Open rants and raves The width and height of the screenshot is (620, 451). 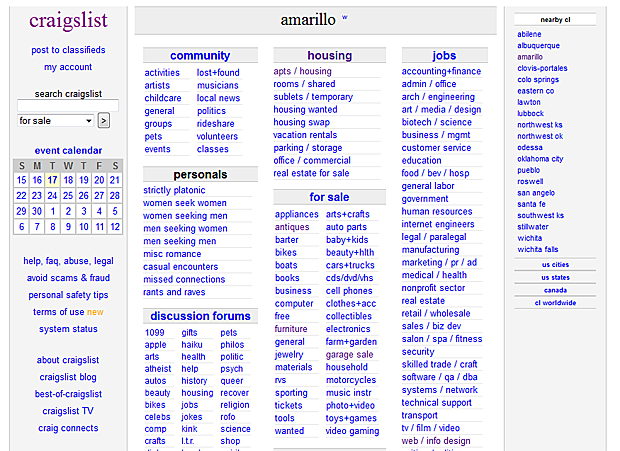174,292
